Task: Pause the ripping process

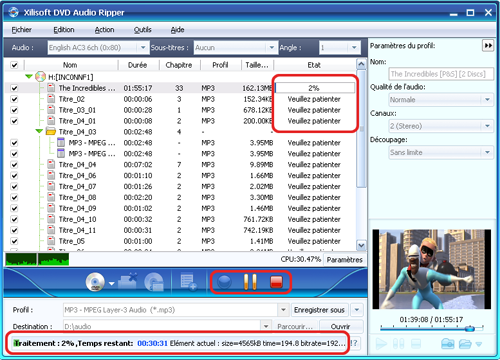Action: (250, 282)
